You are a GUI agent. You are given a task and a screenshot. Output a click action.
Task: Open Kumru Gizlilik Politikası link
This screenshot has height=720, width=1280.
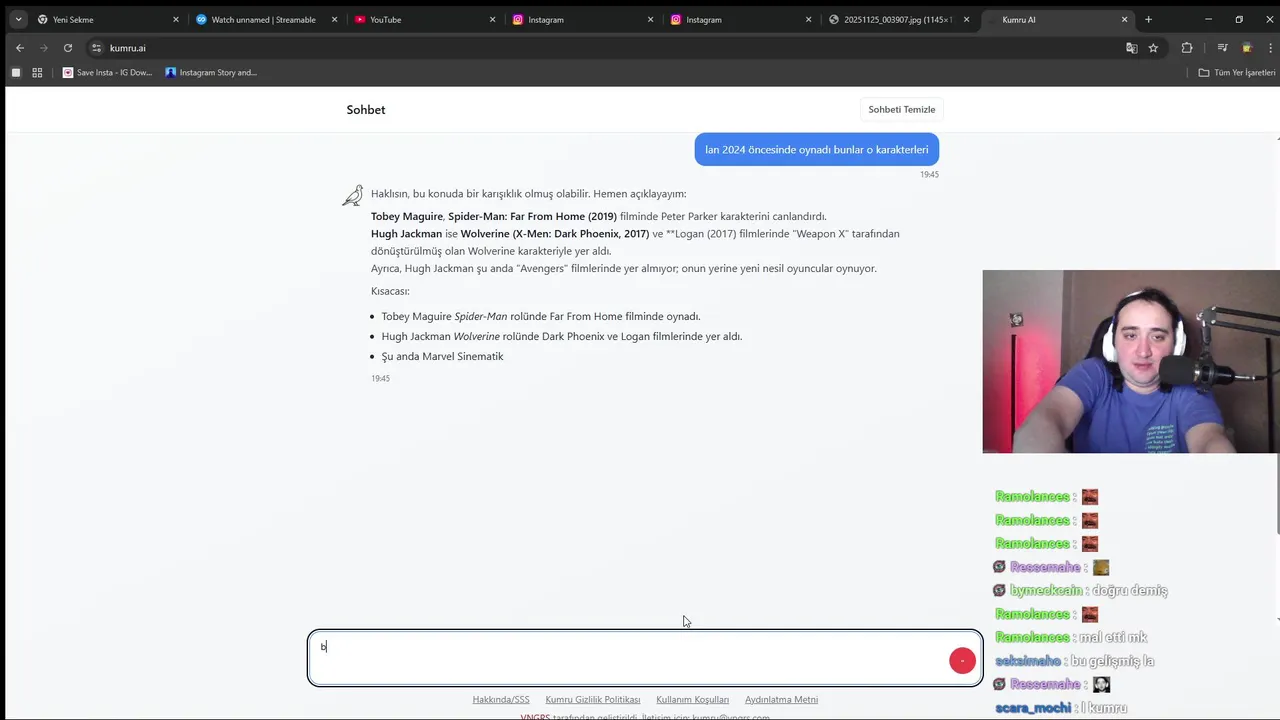[x=593, y=699]
